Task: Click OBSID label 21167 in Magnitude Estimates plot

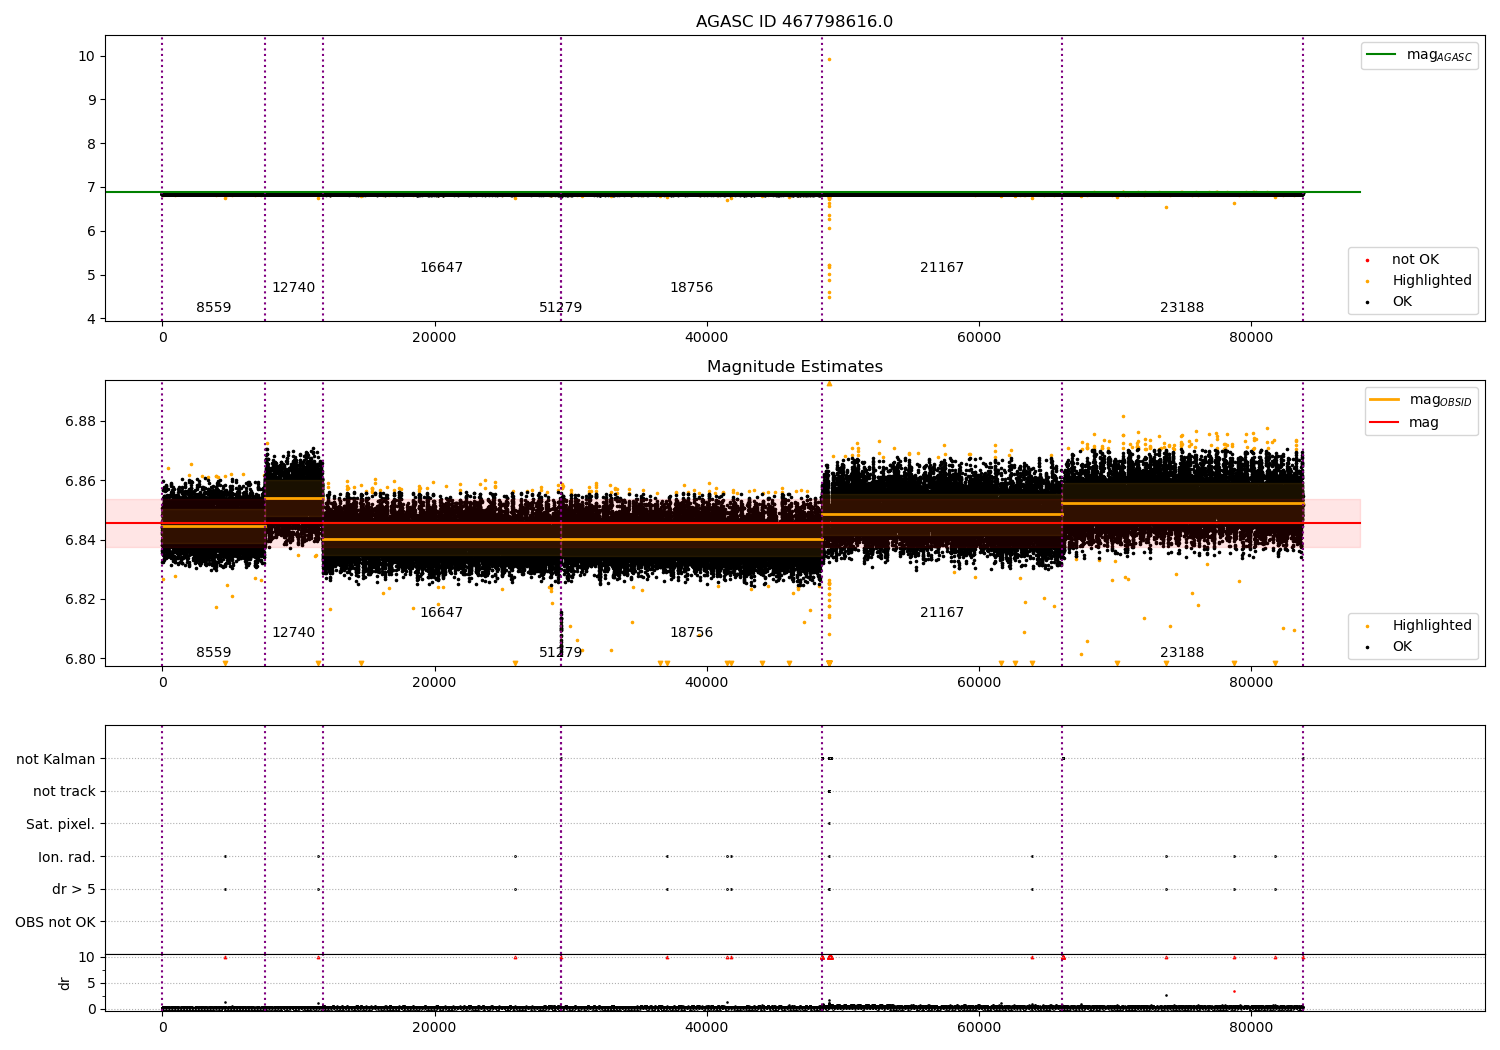Action: pos(942,612)
